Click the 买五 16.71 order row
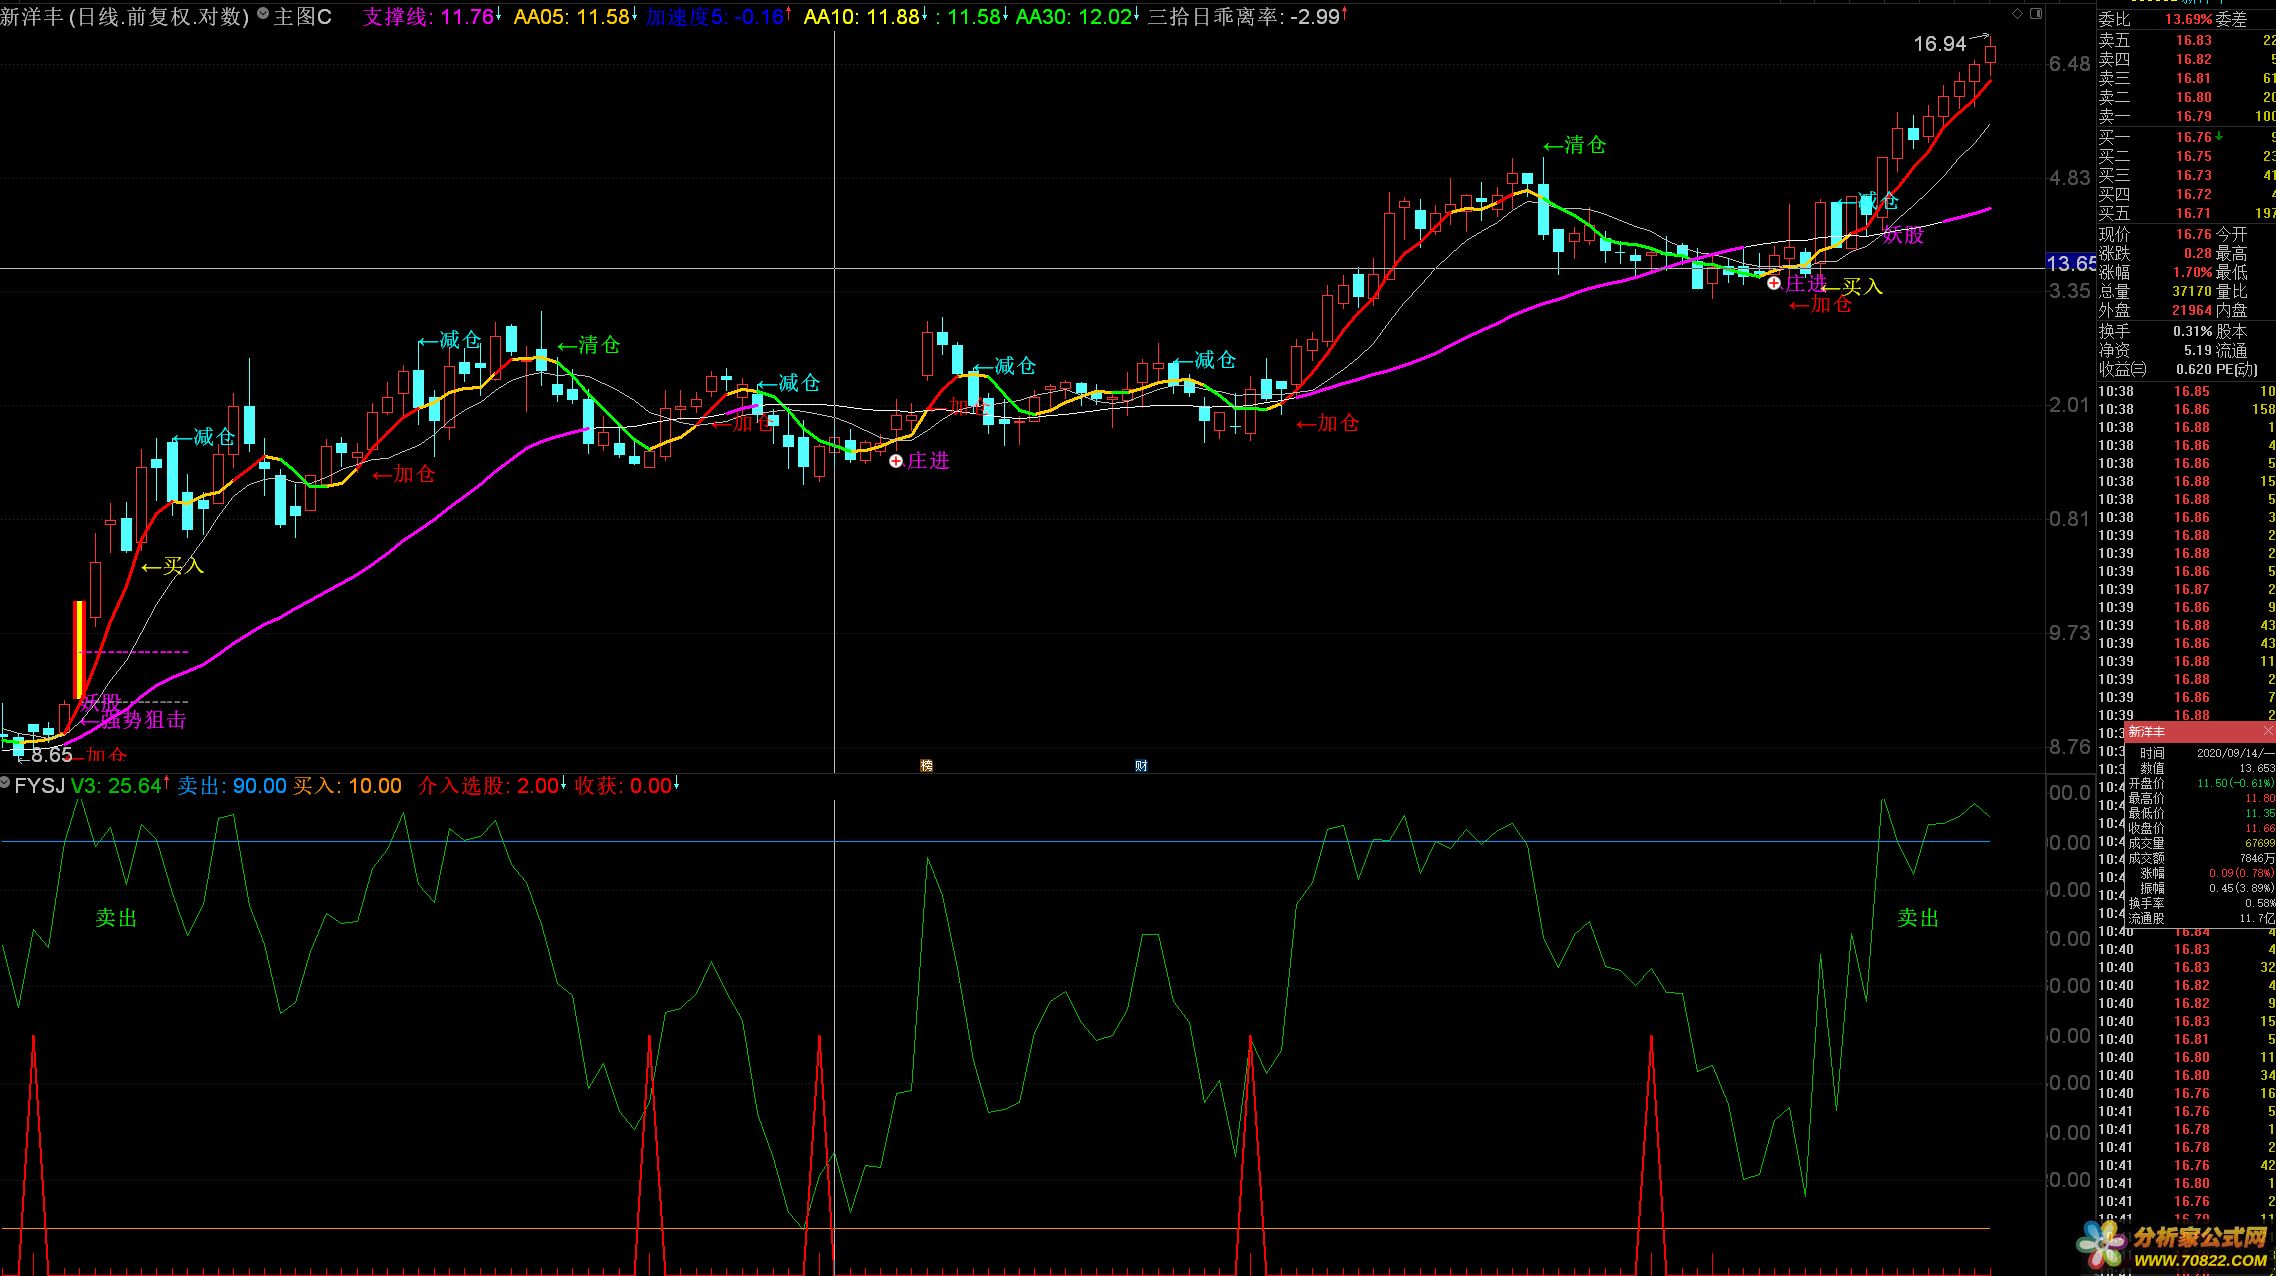This screenshot has width=2276, height=1276. 2185,213
